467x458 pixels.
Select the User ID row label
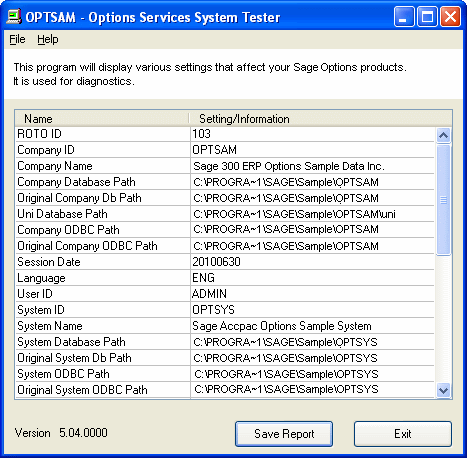35,294
